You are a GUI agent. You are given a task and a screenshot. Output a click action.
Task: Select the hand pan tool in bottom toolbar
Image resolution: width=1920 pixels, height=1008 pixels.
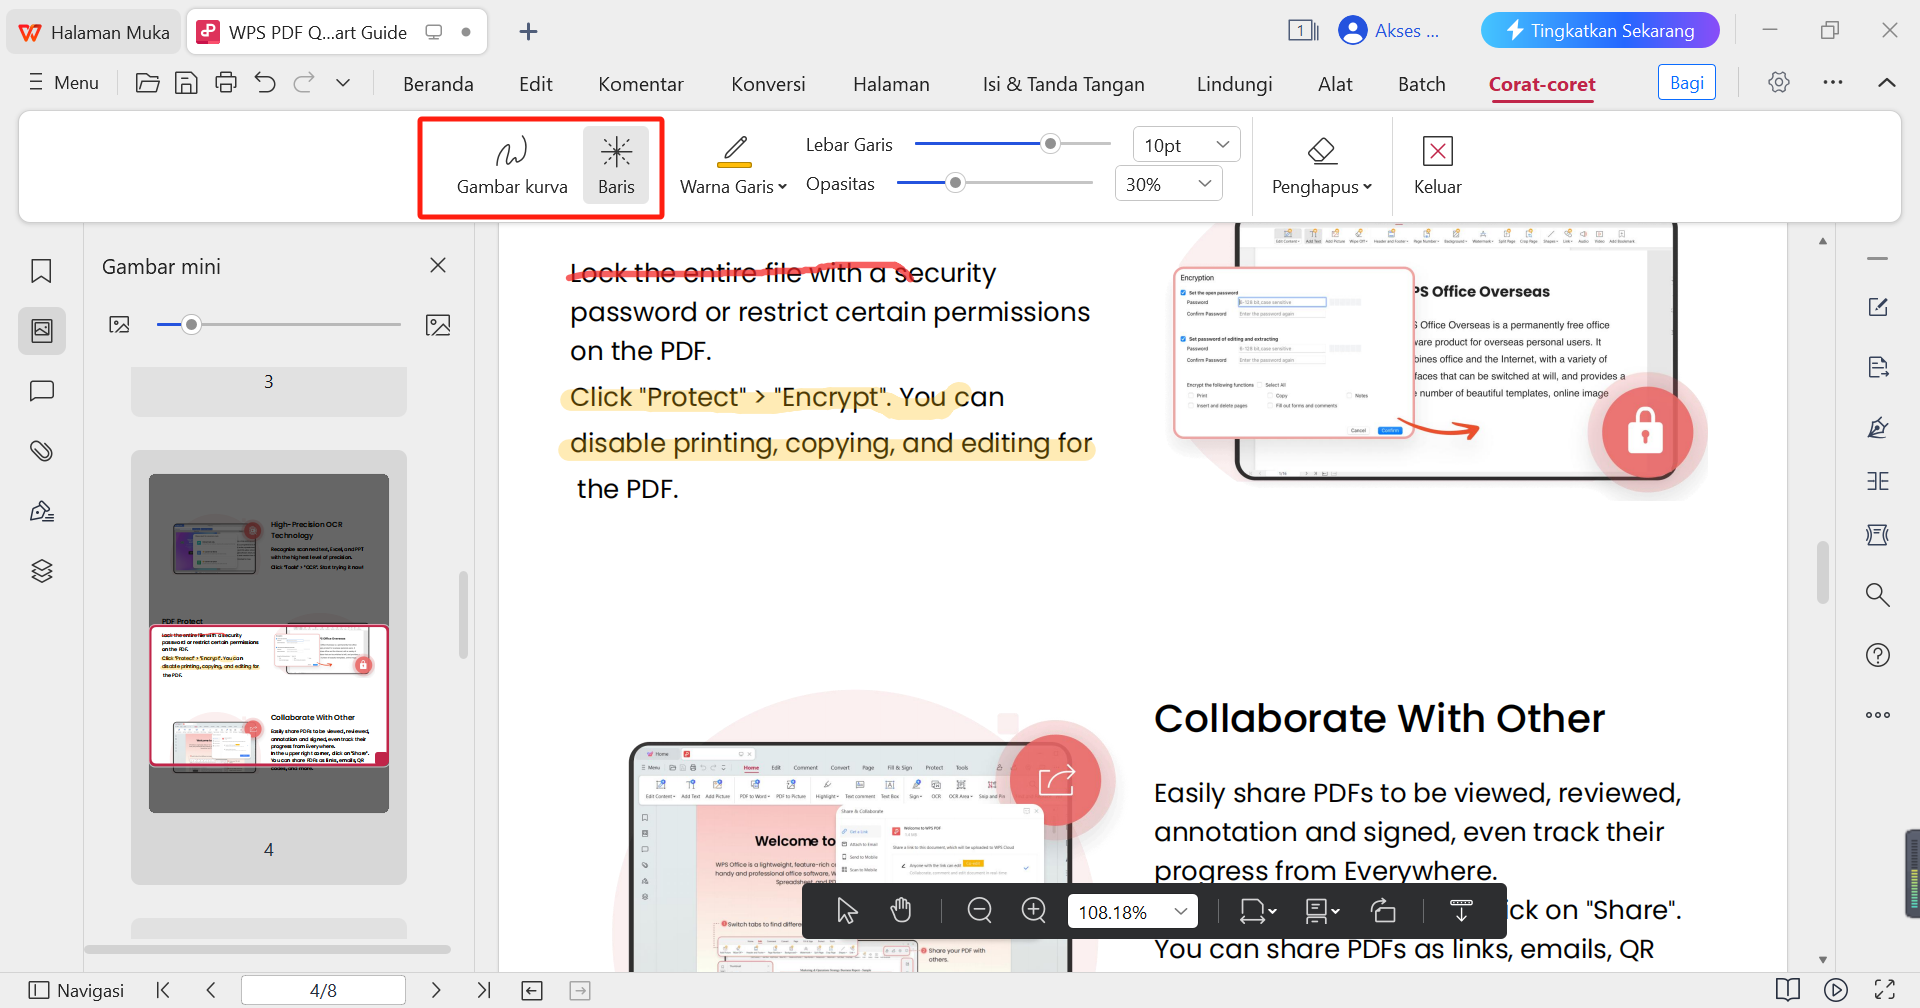(900, 910)
